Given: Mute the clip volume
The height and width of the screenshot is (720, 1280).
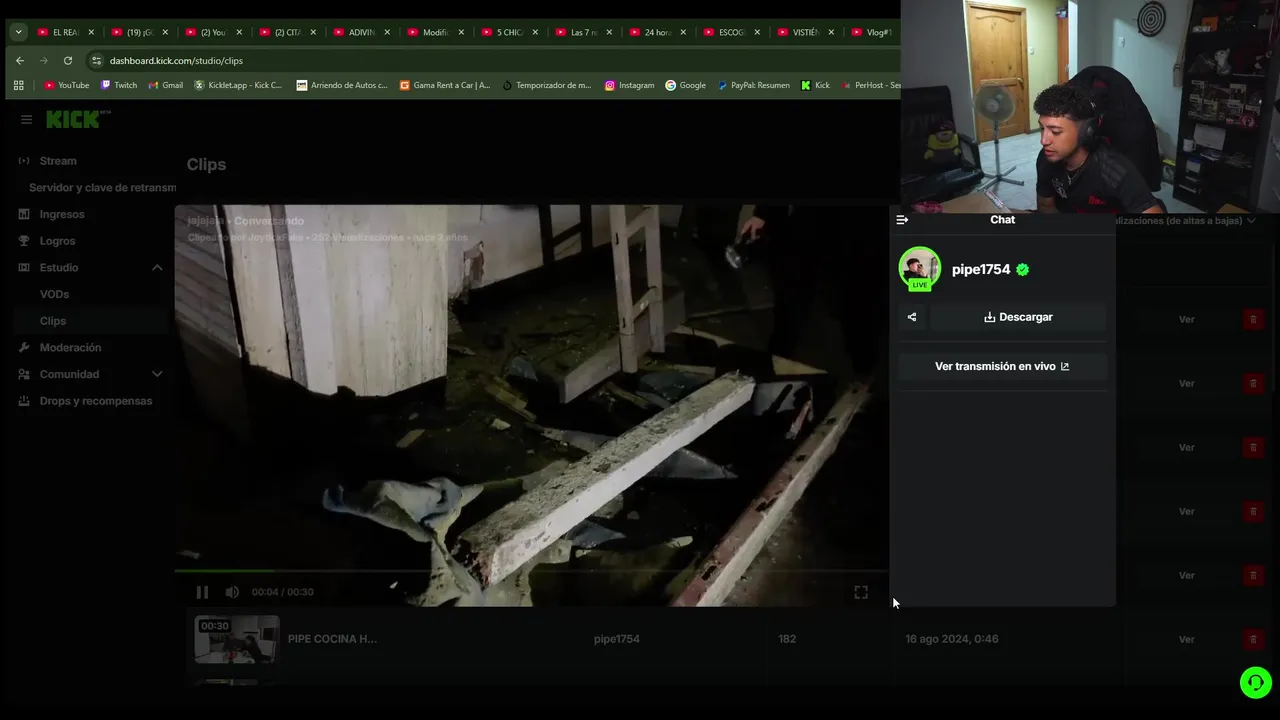Looking at the screenshot, I should pyautogui.click(x=232, y=592).
